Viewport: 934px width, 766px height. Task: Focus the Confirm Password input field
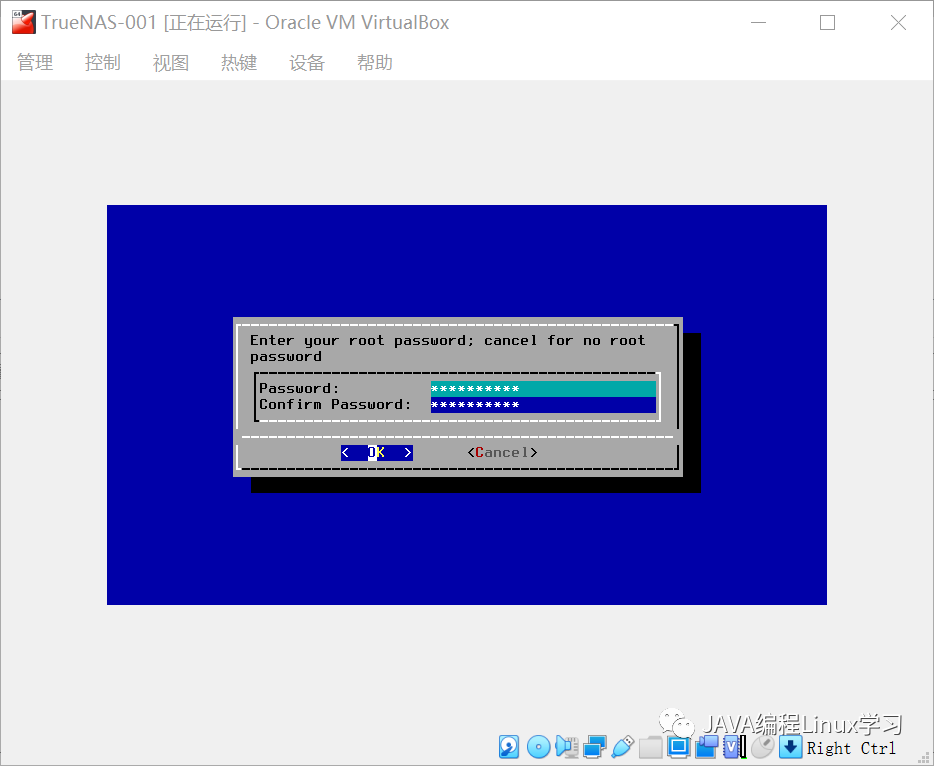[x=543, y=405]
